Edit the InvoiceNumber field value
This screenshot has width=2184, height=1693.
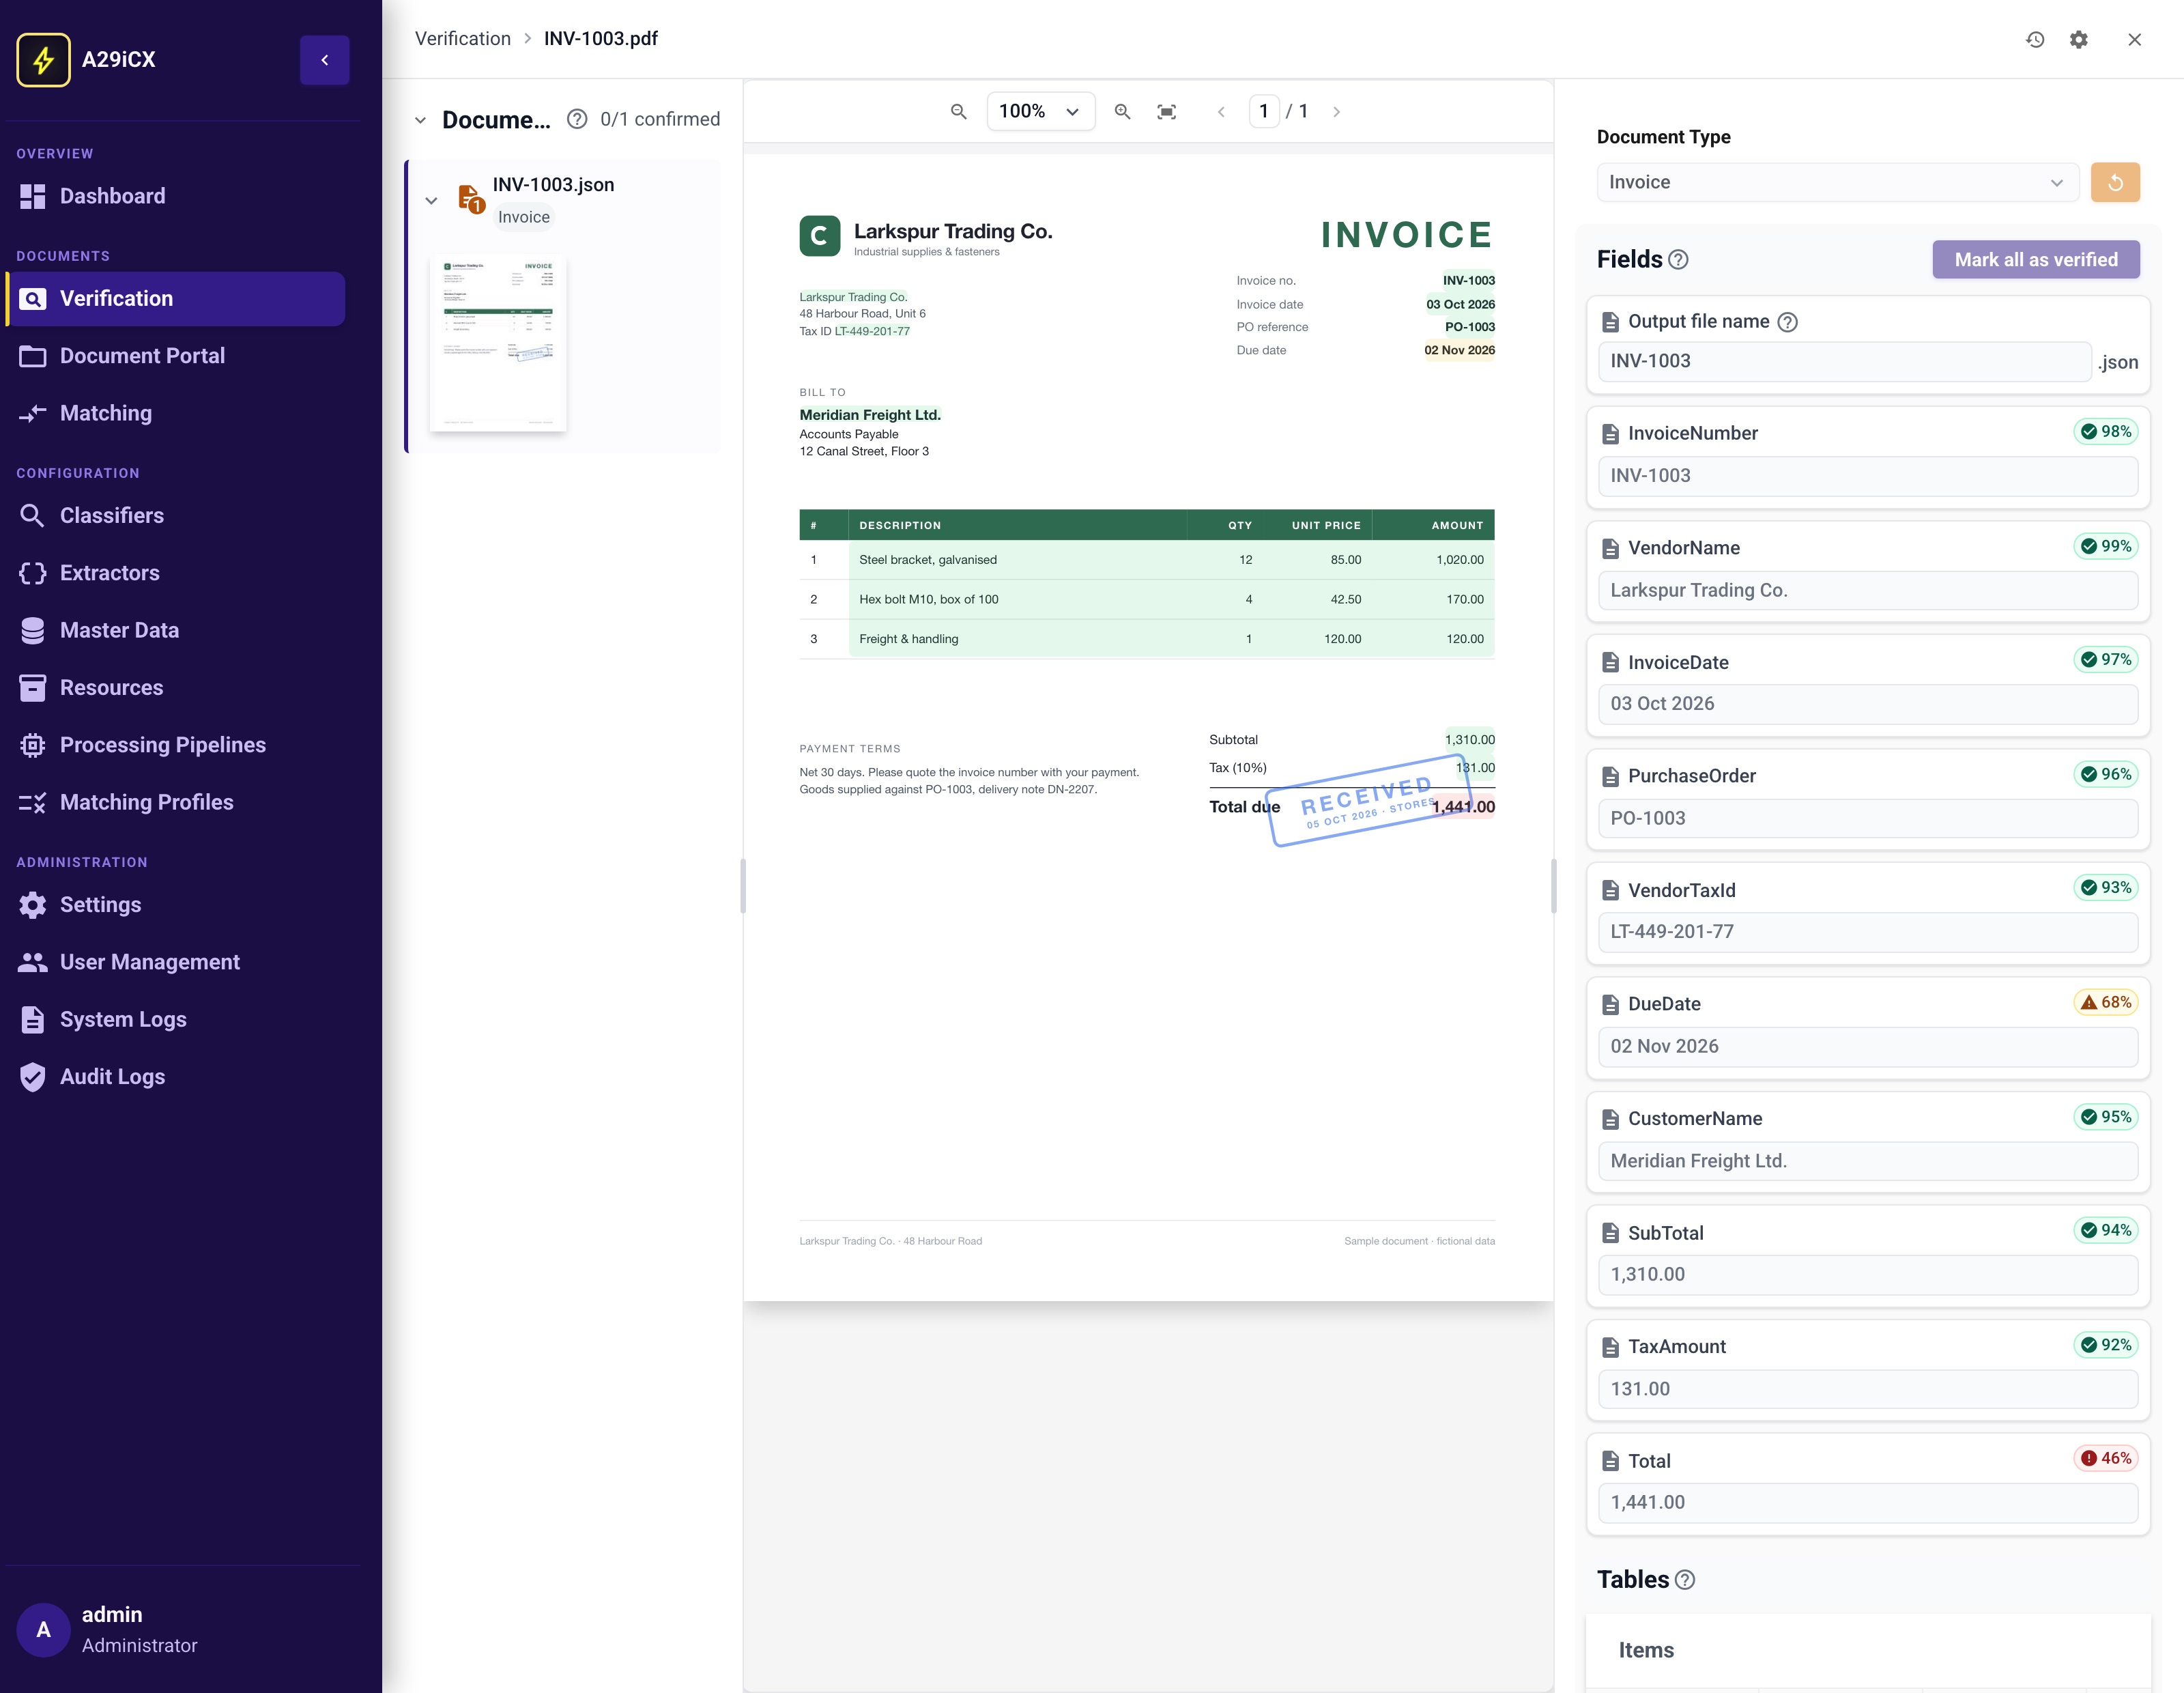[1868, 476]
